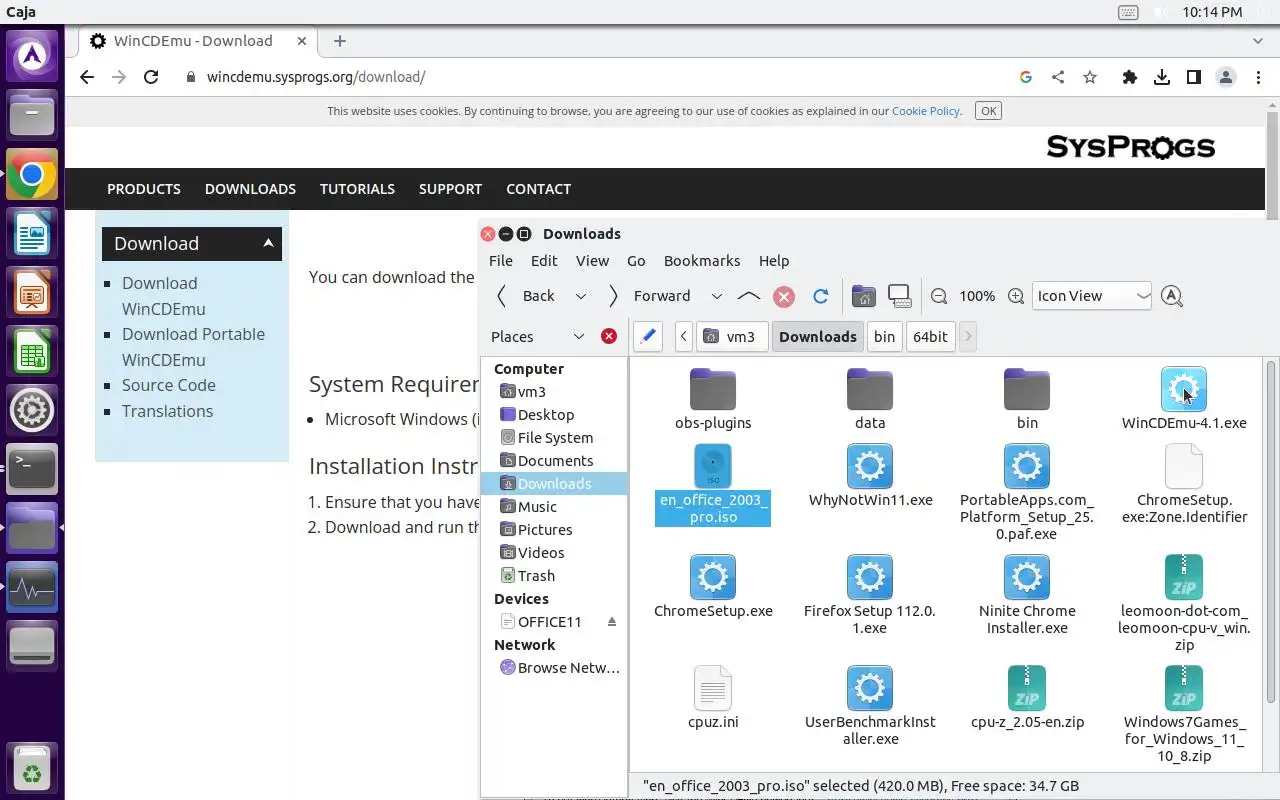Open the File menu in Caja

501,260
